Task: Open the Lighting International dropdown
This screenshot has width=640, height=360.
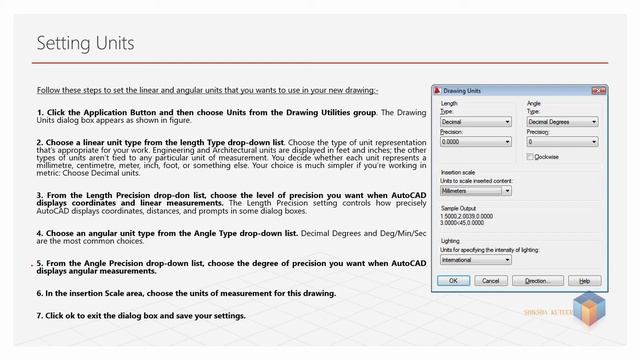Action: pos(476,260)
